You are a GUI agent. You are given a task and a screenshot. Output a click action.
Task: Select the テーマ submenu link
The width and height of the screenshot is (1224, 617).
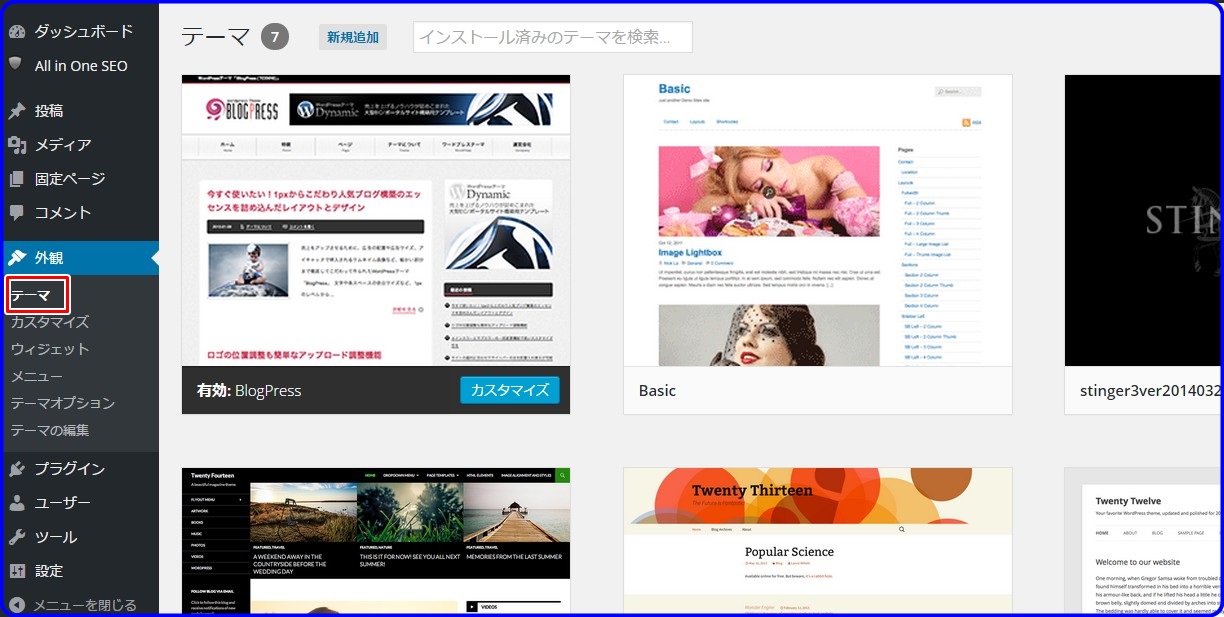point(31,295)
